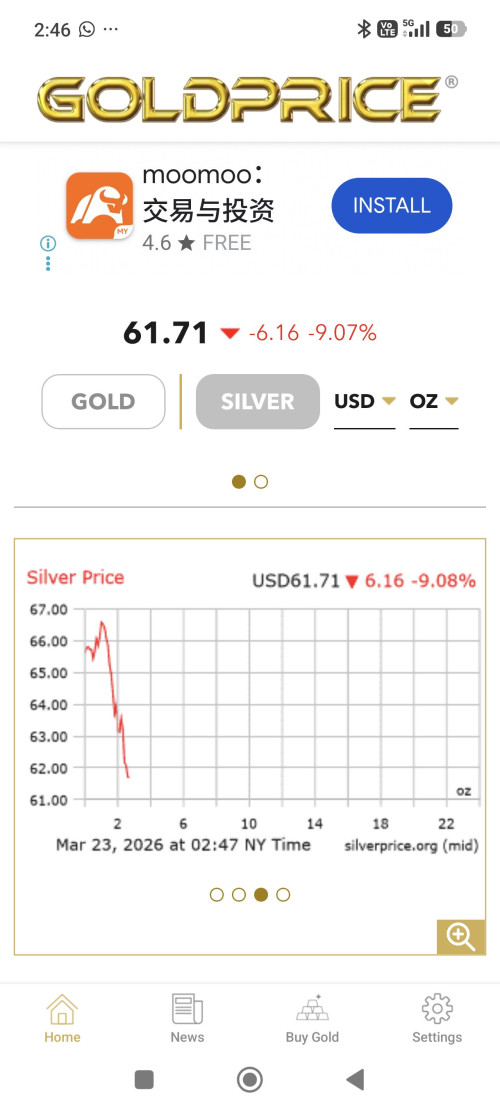Click the INSTALL button
The height and width of the screenshot is (1111, 500).
[392, 205]
